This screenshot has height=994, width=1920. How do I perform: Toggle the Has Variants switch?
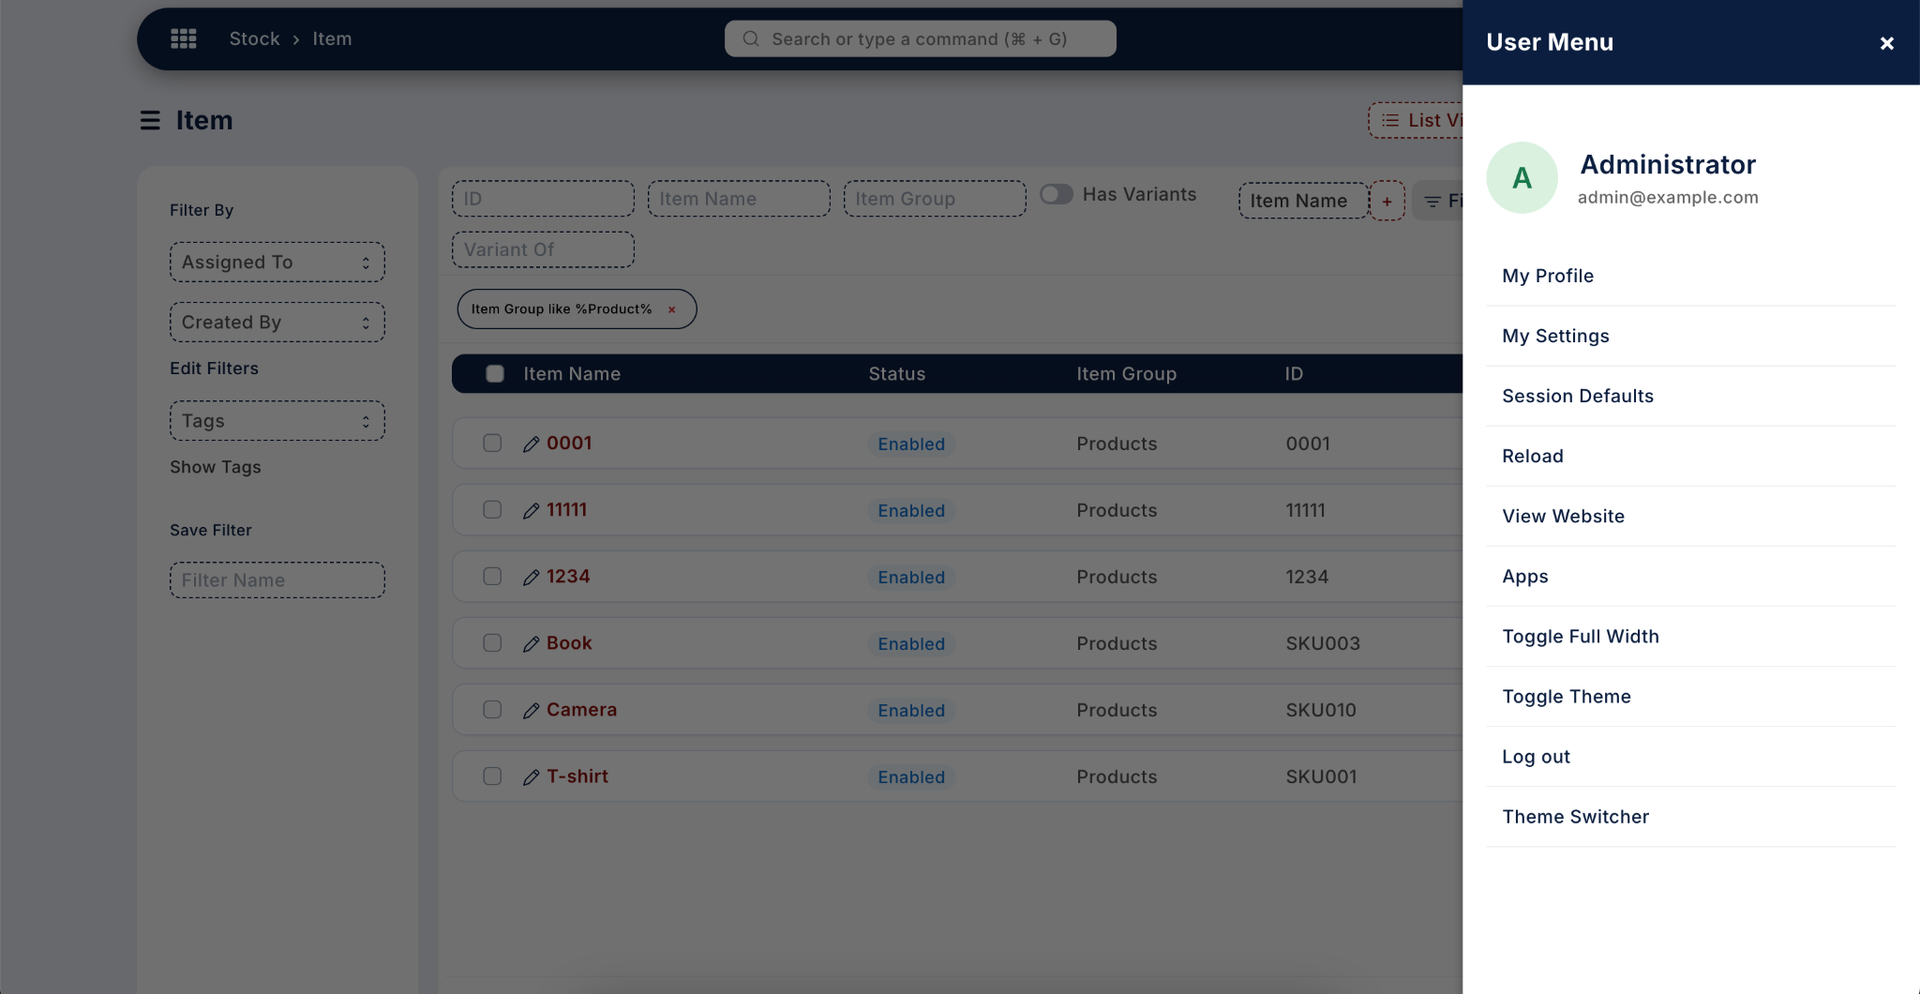(1056, 194)
